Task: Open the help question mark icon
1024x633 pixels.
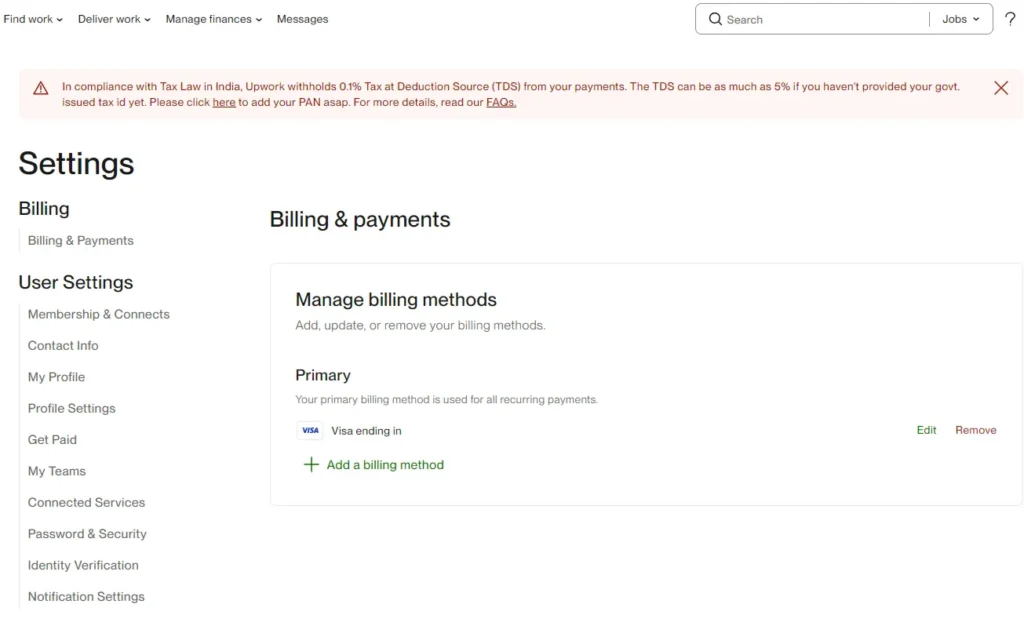Action: click(1010, 19)
